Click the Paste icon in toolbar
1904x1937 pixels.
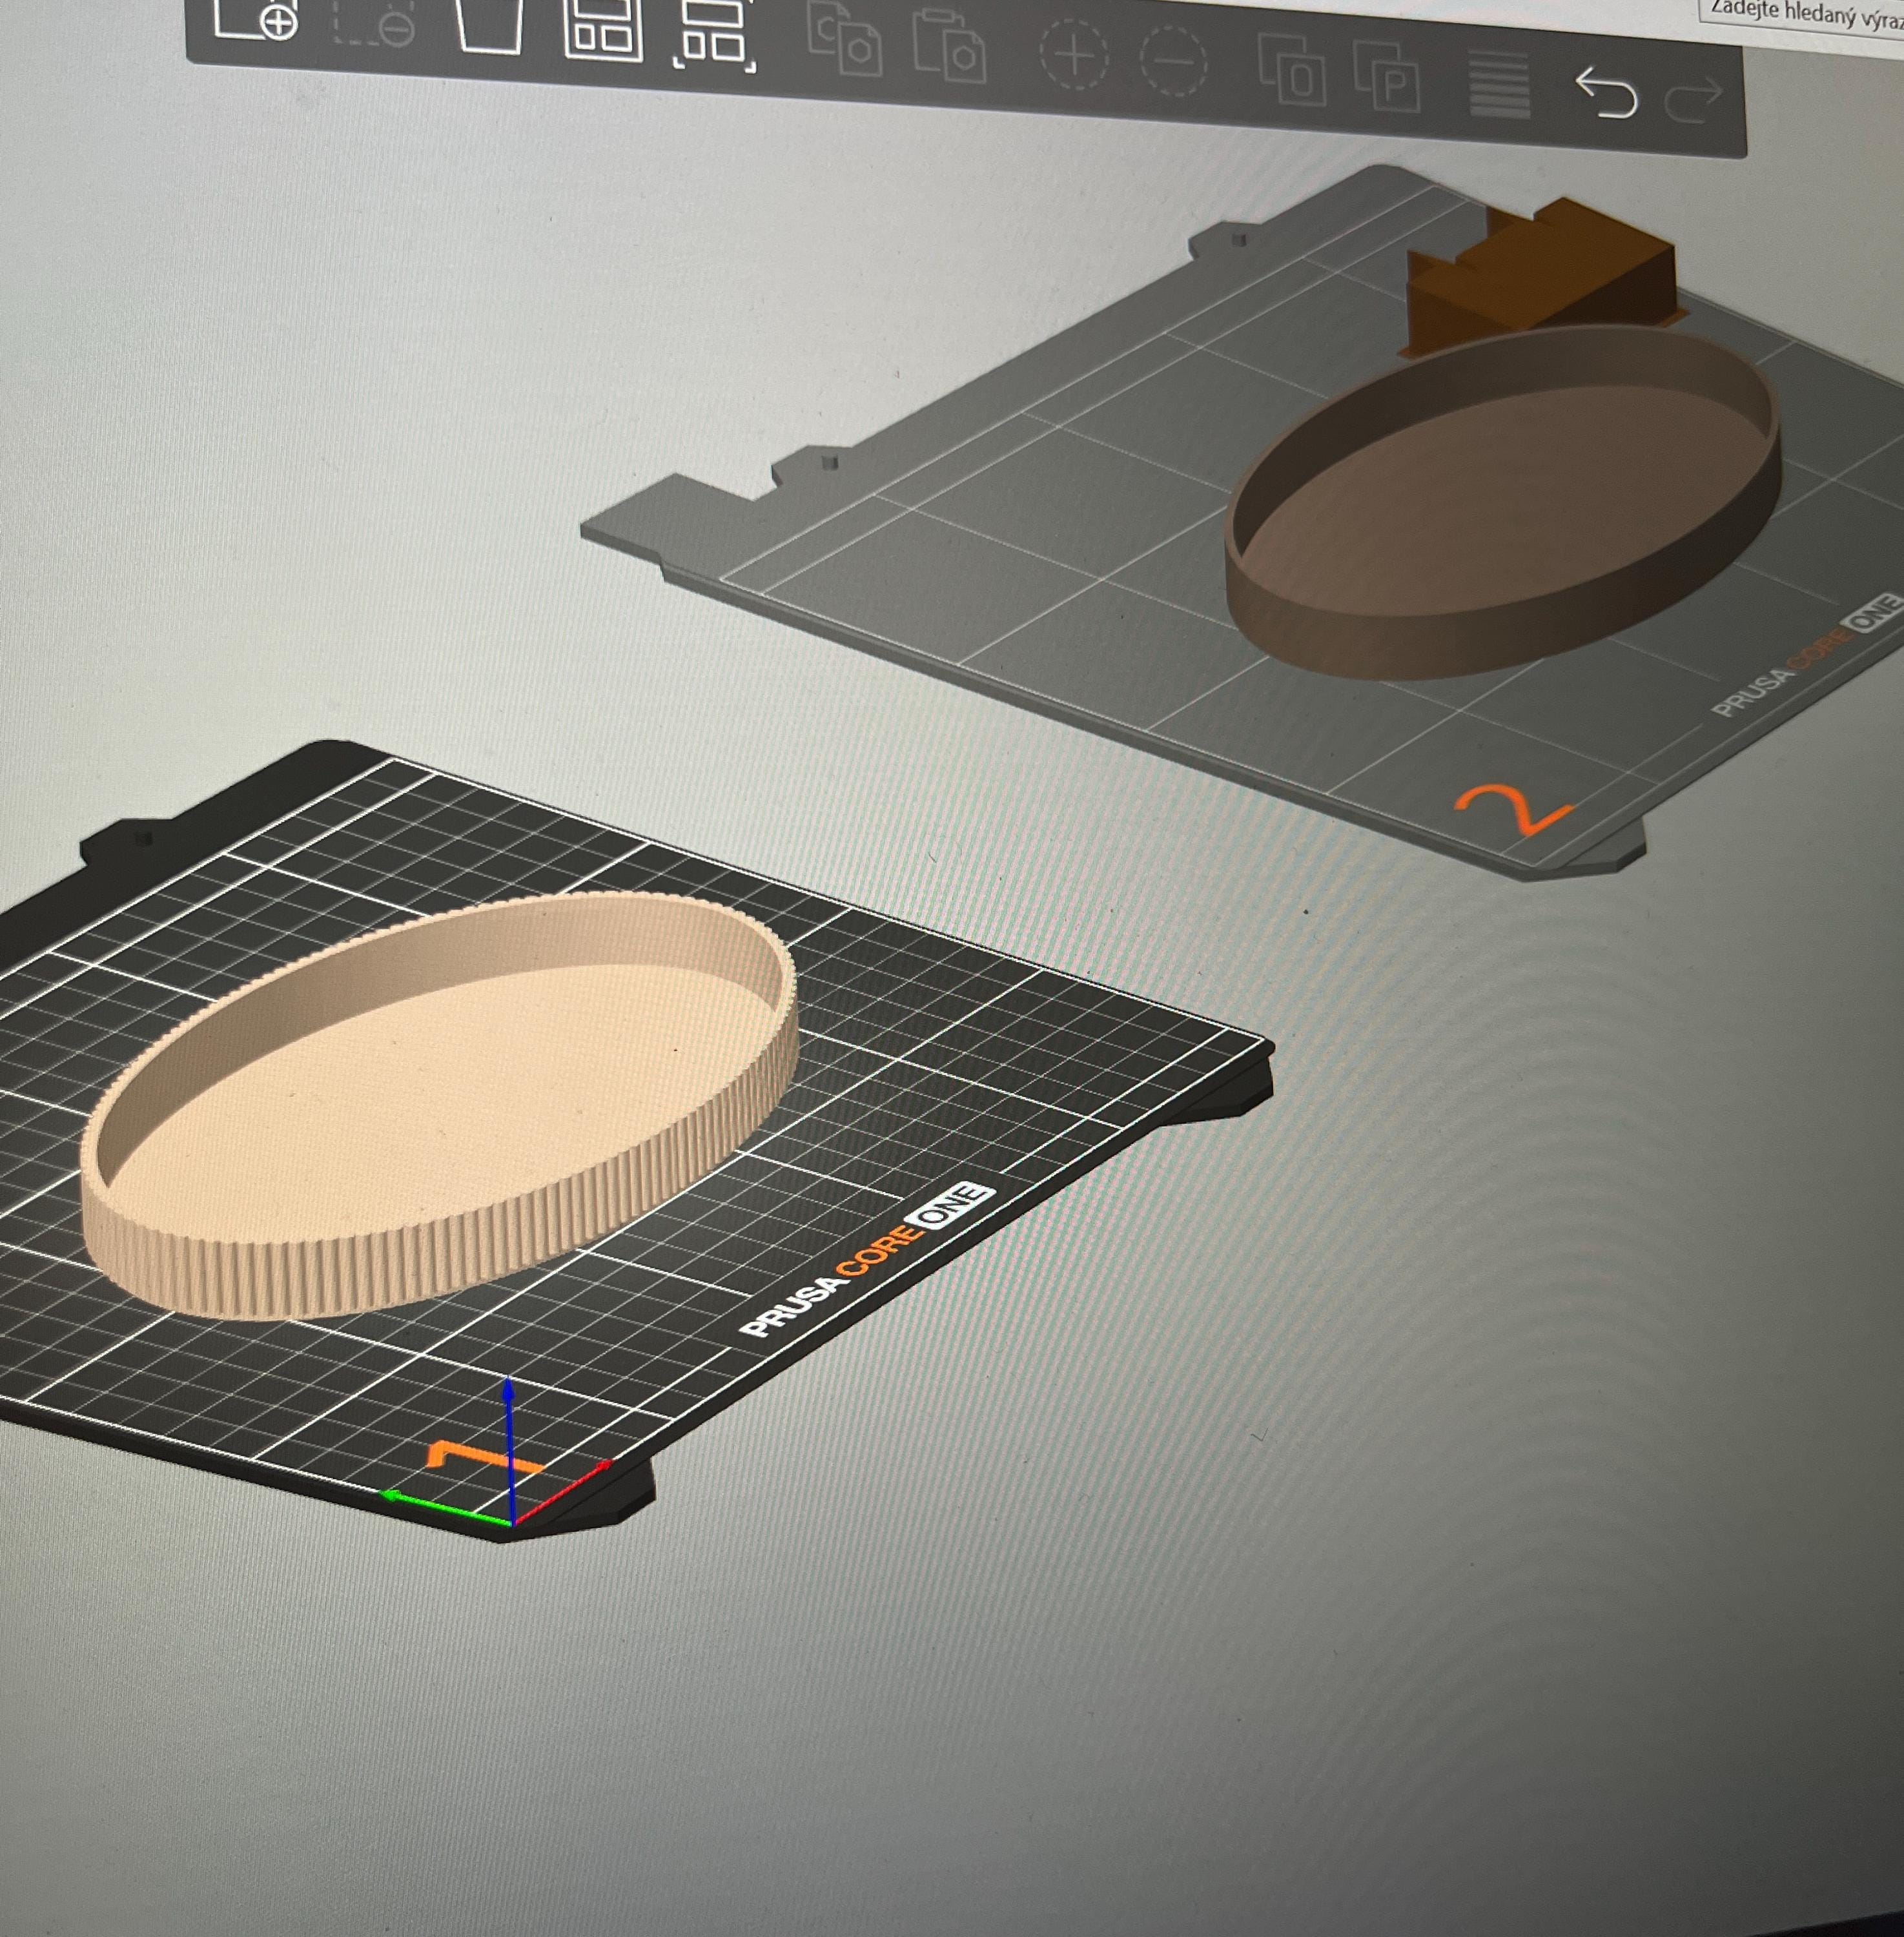(x=949, y=46)
